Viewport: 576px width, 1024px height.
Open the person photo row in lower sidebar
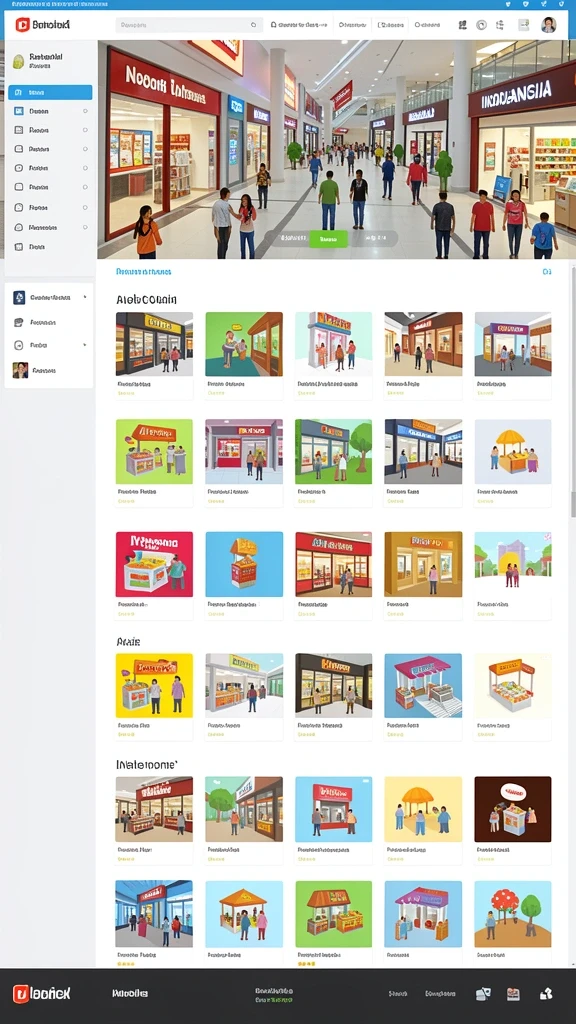[x=49, y=370]
